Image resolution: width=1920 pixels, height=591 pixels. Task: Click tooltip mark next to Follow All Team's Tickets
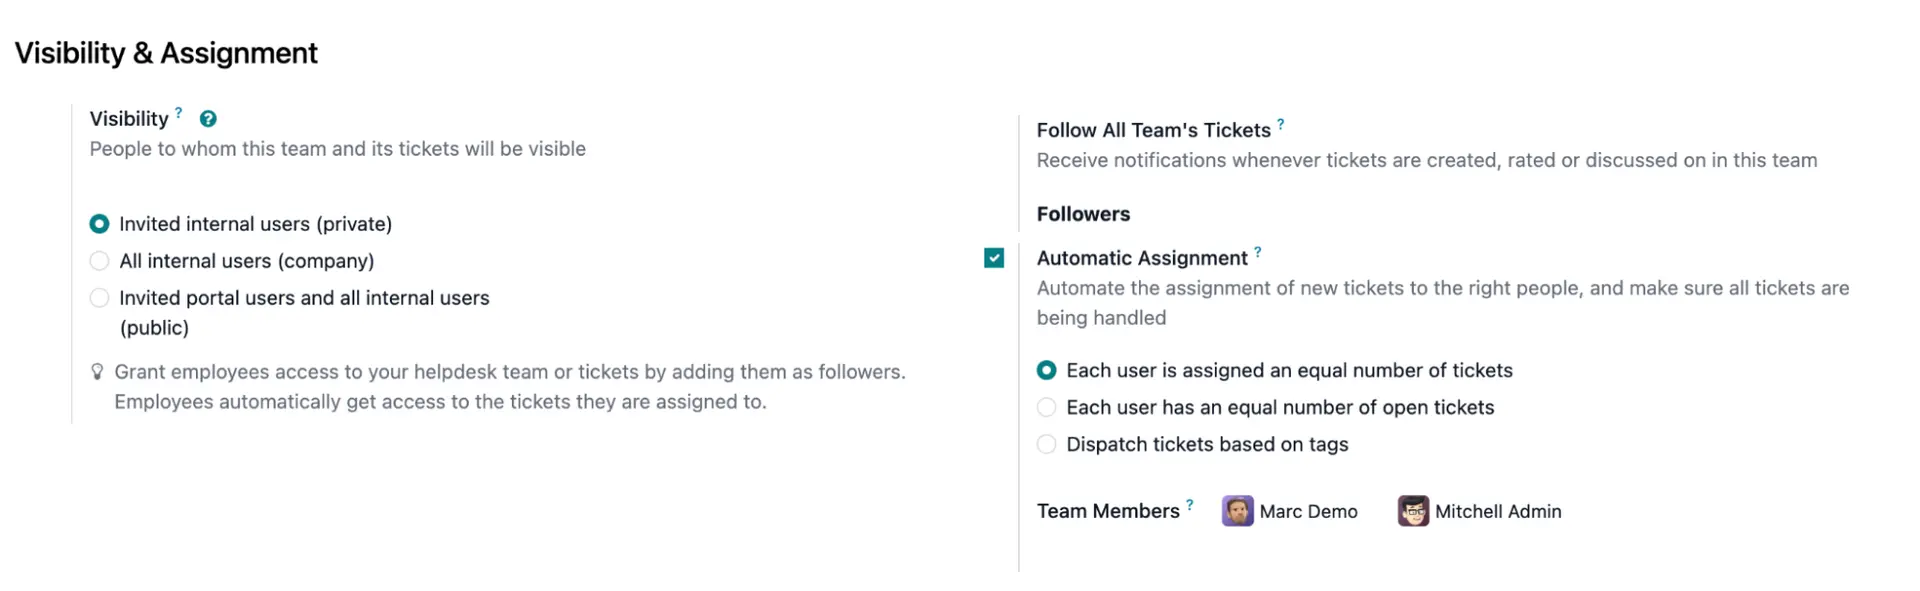point(1281,124)
